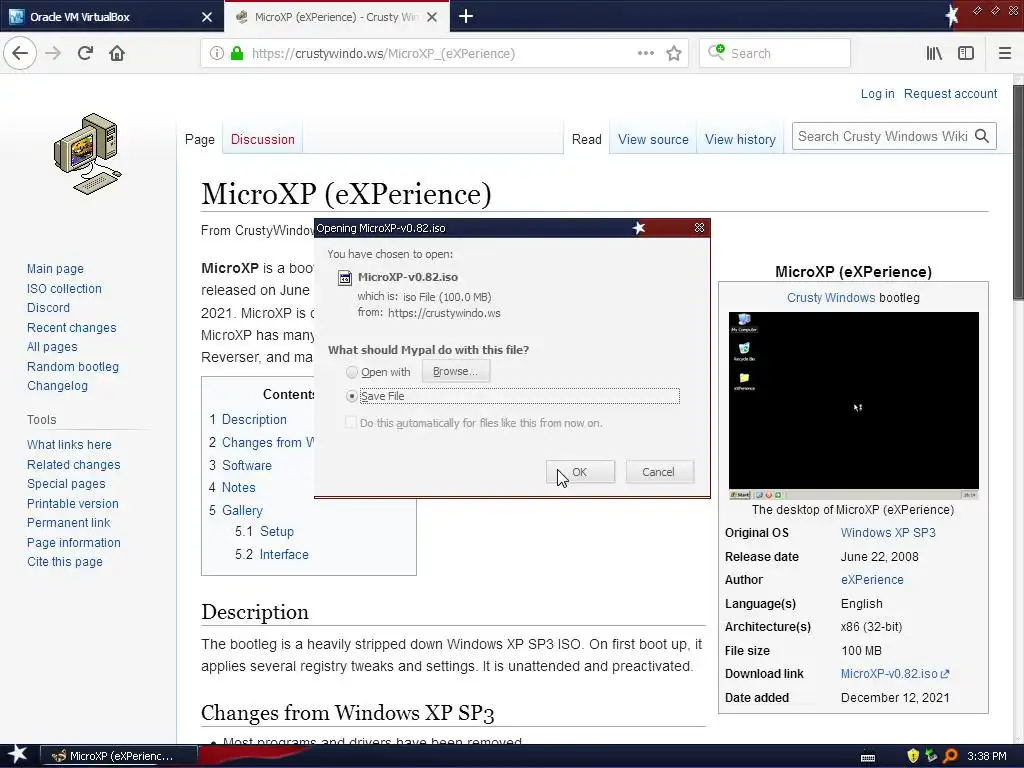Select the Open with radio button
The width and height of the screenshot is (1024, 768).
[x=351, y=372]
